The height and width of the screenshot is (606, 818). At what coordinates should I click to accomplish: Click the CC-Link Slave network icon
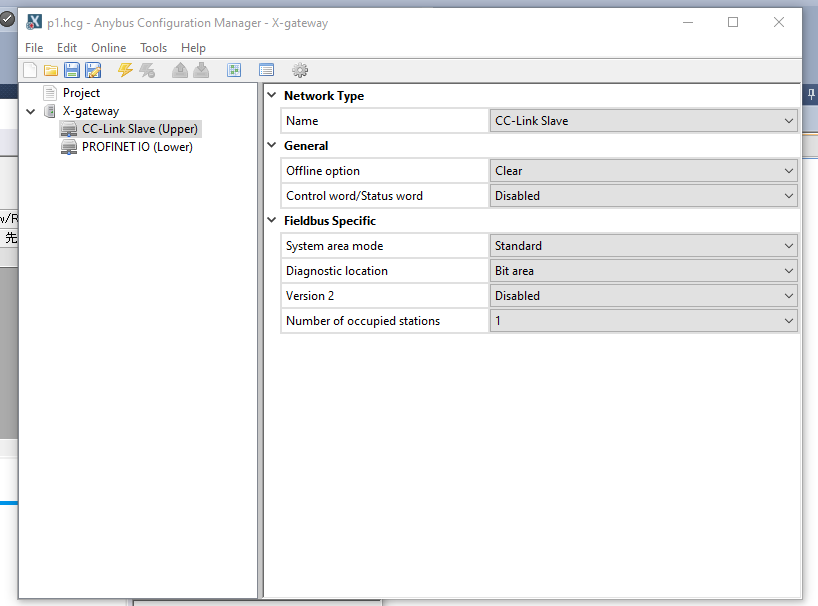[69, 129]
